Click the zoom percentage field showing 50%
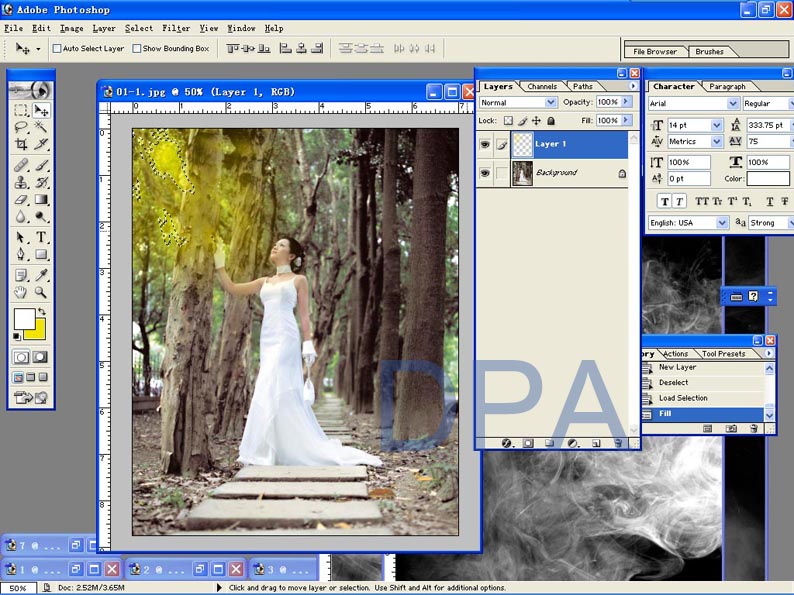 coord(18,588)
